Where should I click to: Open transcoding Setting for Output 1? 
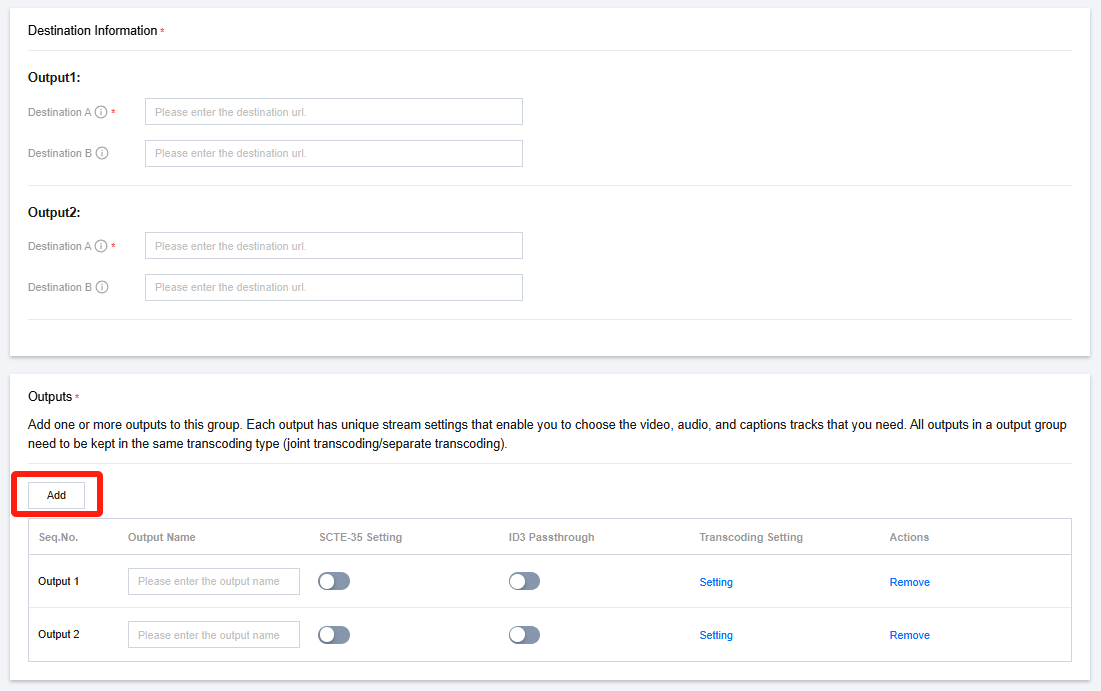coord(716,582)
